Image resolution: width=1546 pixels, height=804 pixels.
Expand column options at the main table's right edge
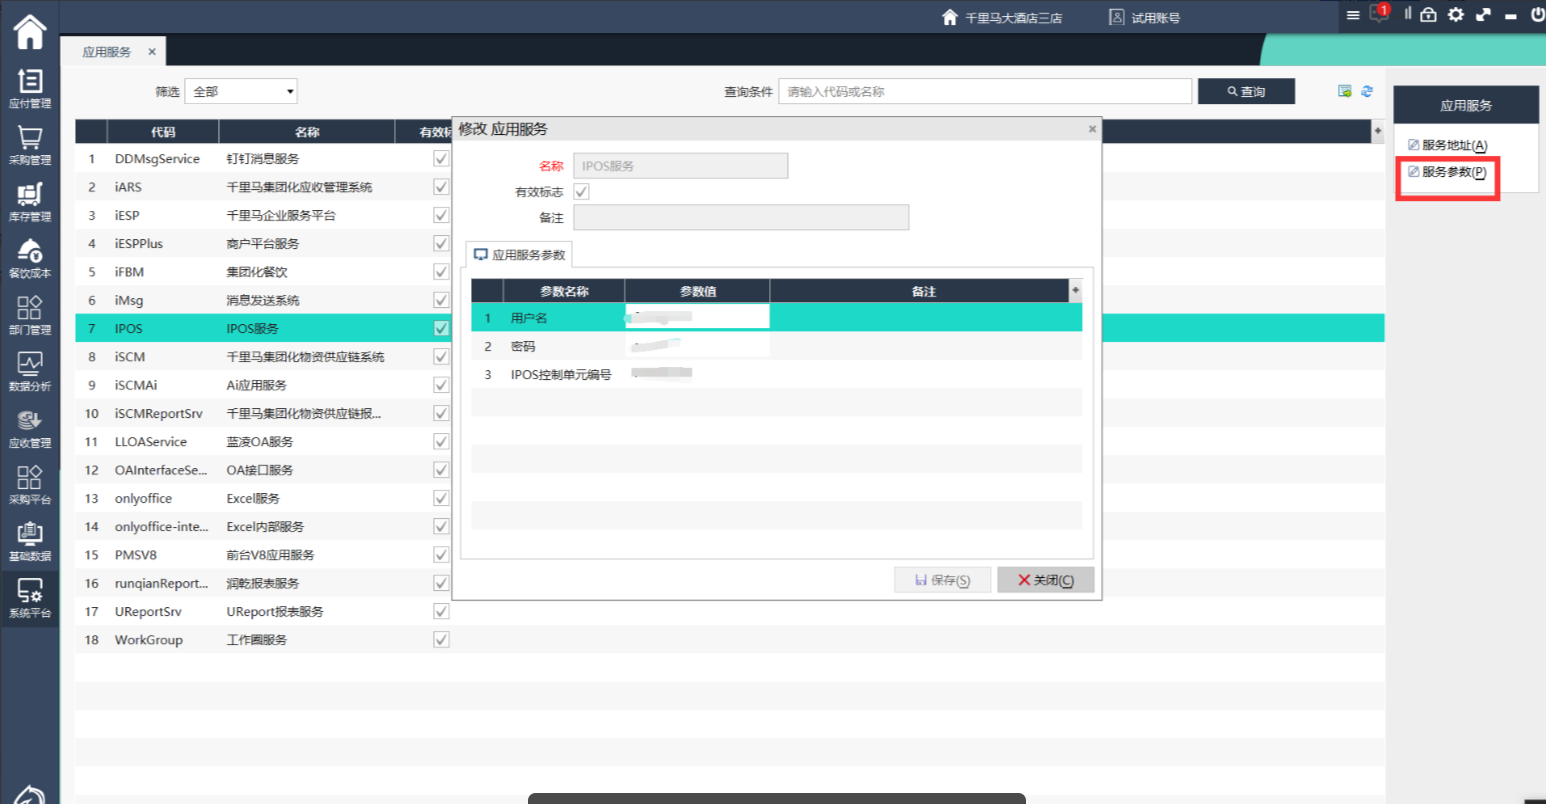pos(1377,131)
